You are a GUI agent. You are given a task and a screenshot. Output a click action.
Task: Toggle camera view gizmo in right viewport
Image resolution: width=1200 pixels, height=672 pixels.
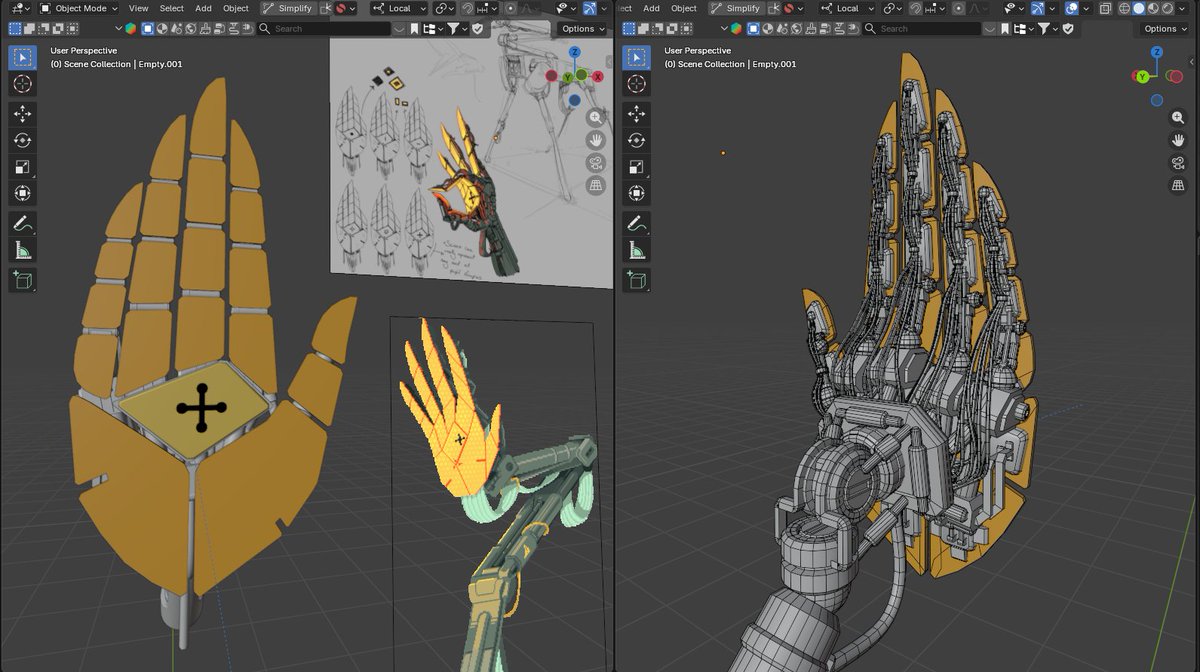click(x=1178, y=163)
